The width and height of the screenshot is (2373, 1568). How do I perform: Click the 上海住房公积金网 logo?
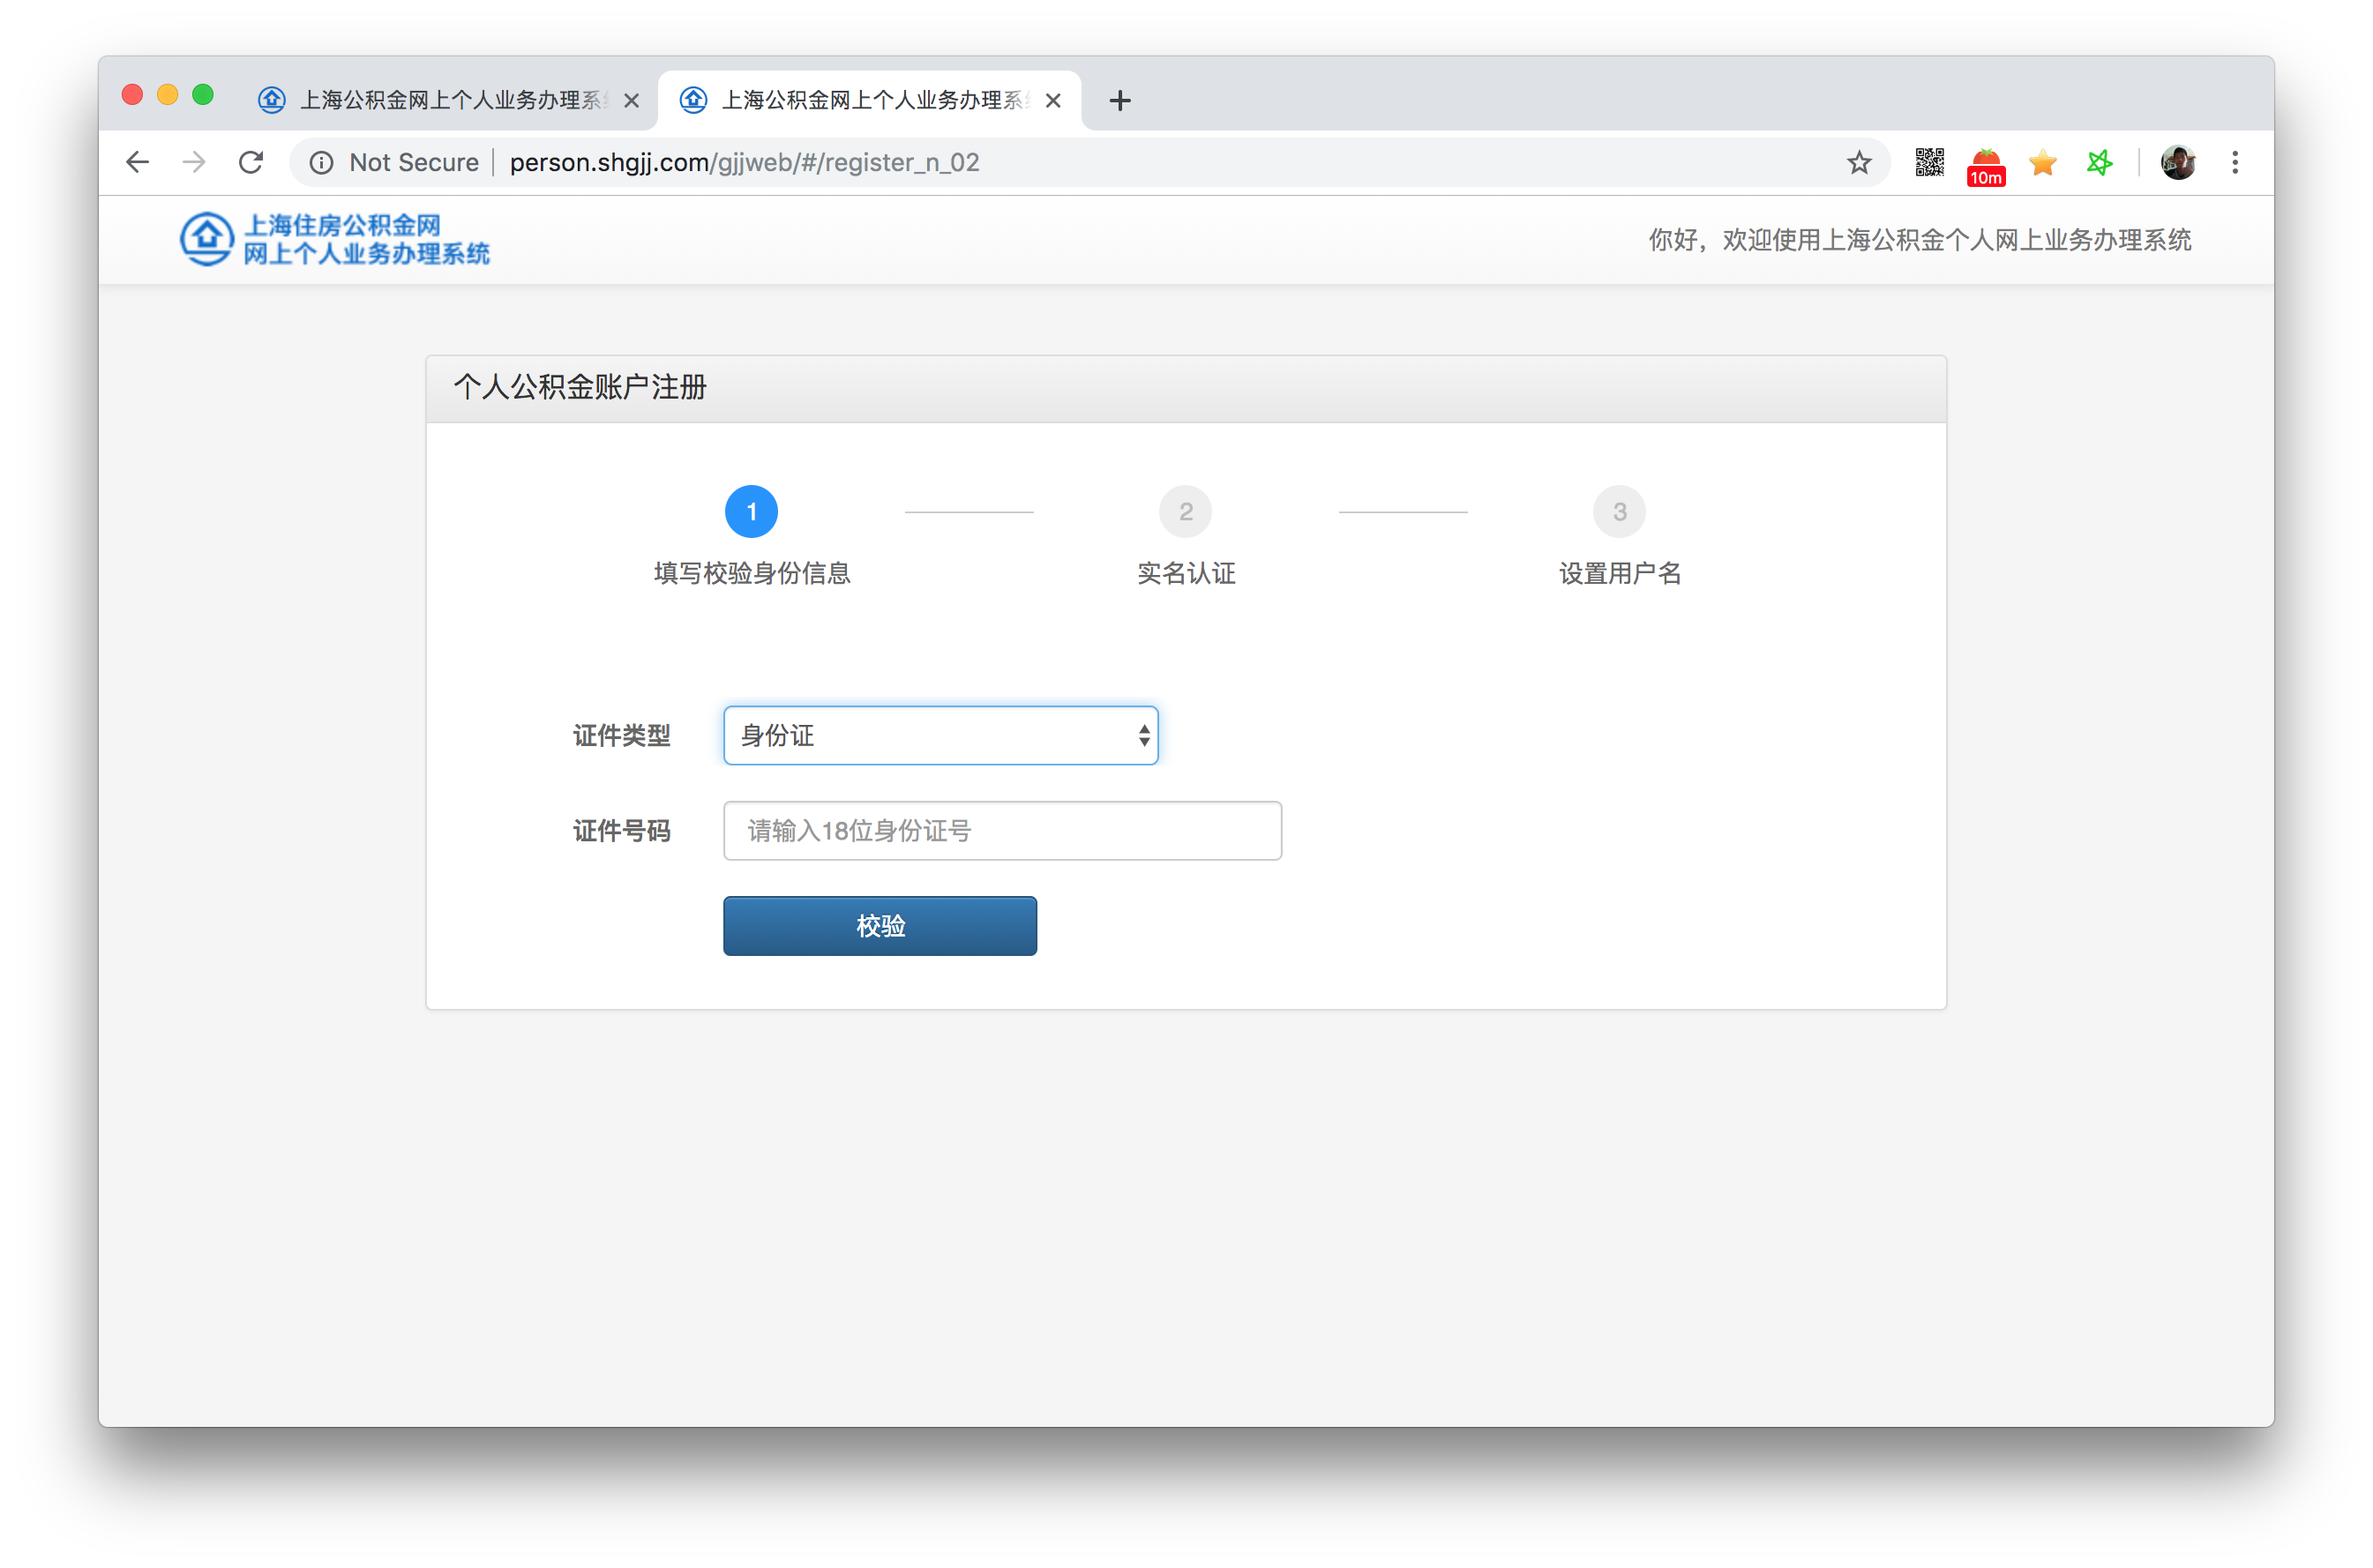click(335, 239)
